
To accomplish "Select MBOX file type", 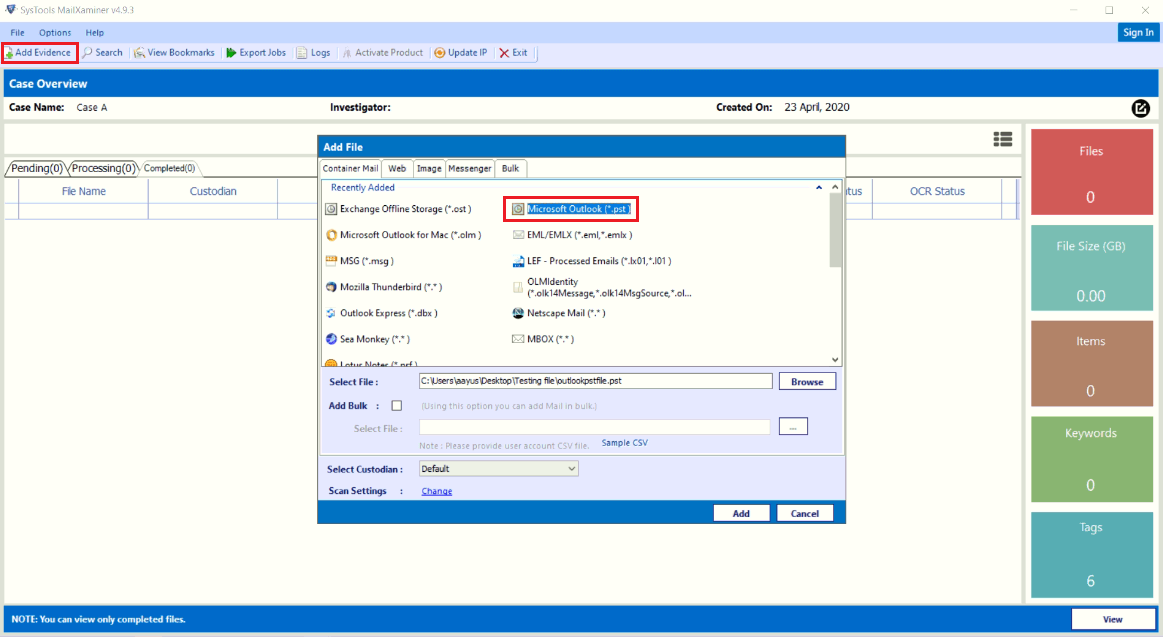I will 543,339.
